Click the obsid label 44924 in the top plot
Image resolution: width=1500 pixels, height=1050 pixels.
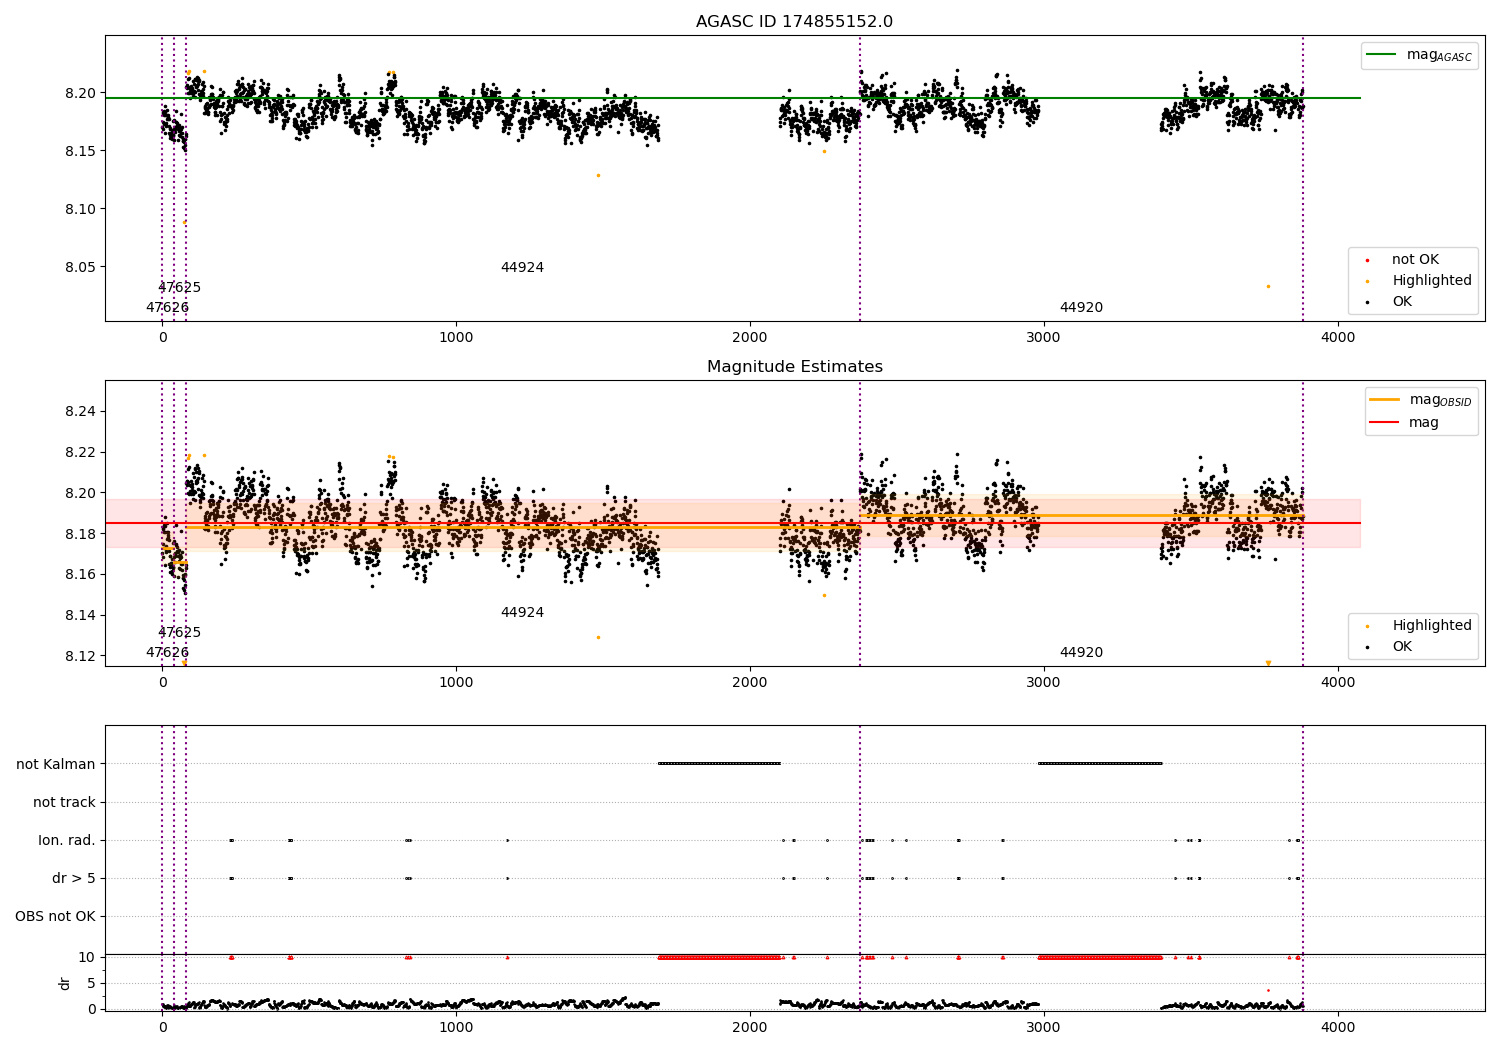(x=522, y=268)
